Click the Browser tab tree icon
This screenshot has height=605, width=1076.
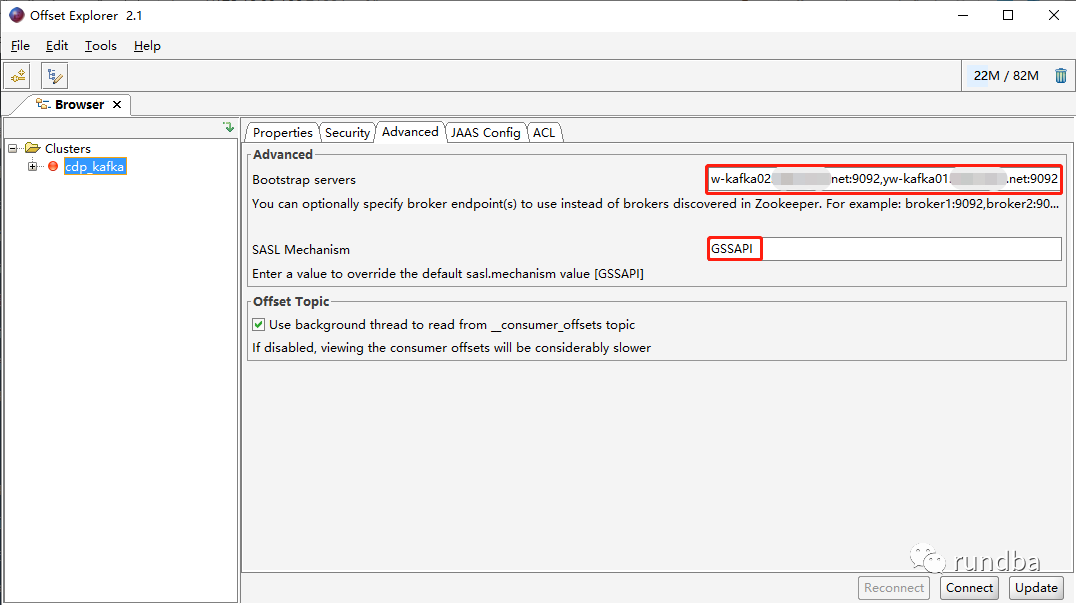pos(43,104)
